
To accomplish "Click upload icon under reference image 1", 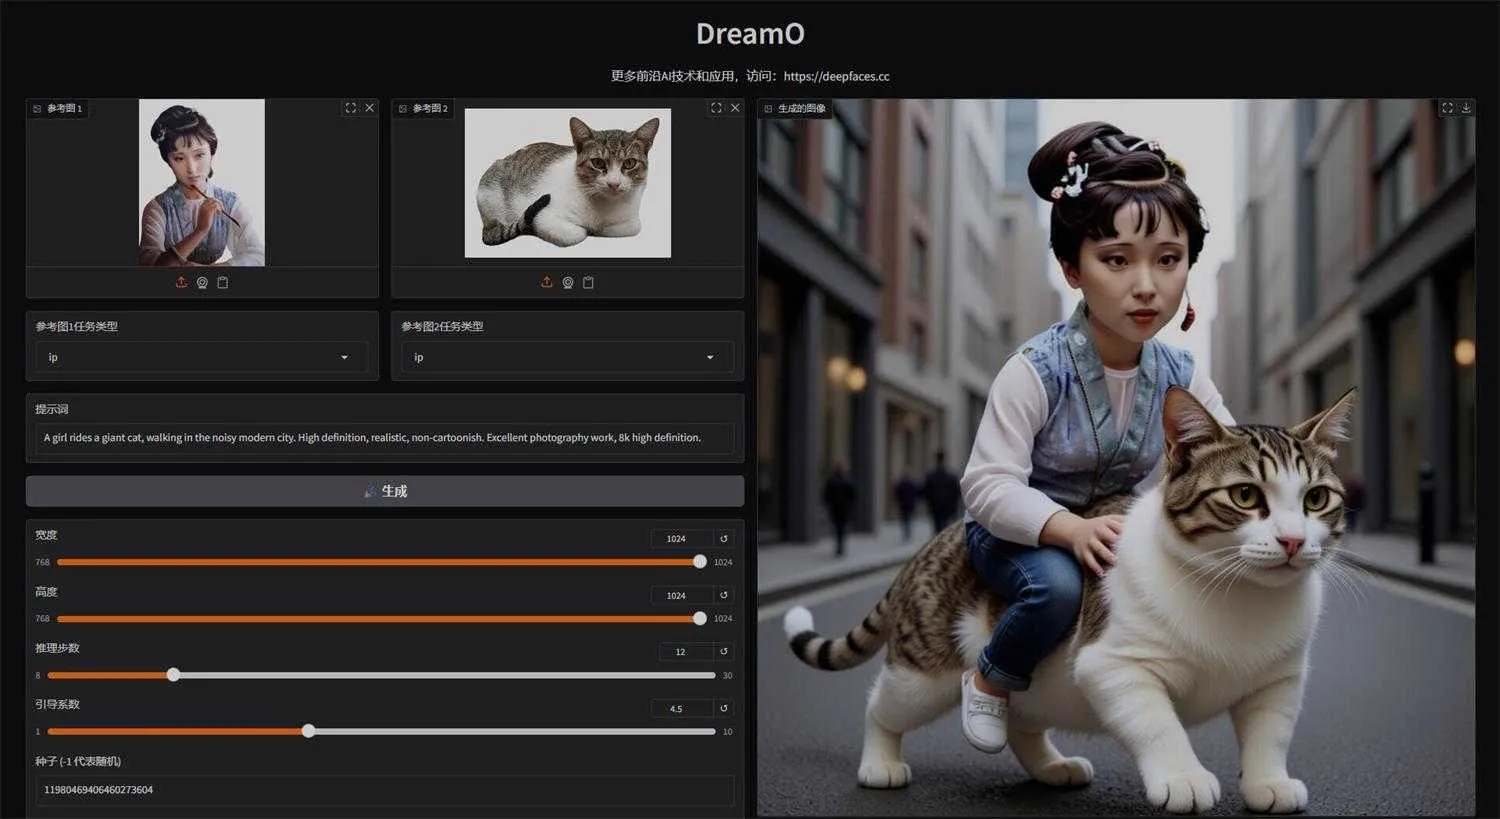I will click(x=181, y=282).
